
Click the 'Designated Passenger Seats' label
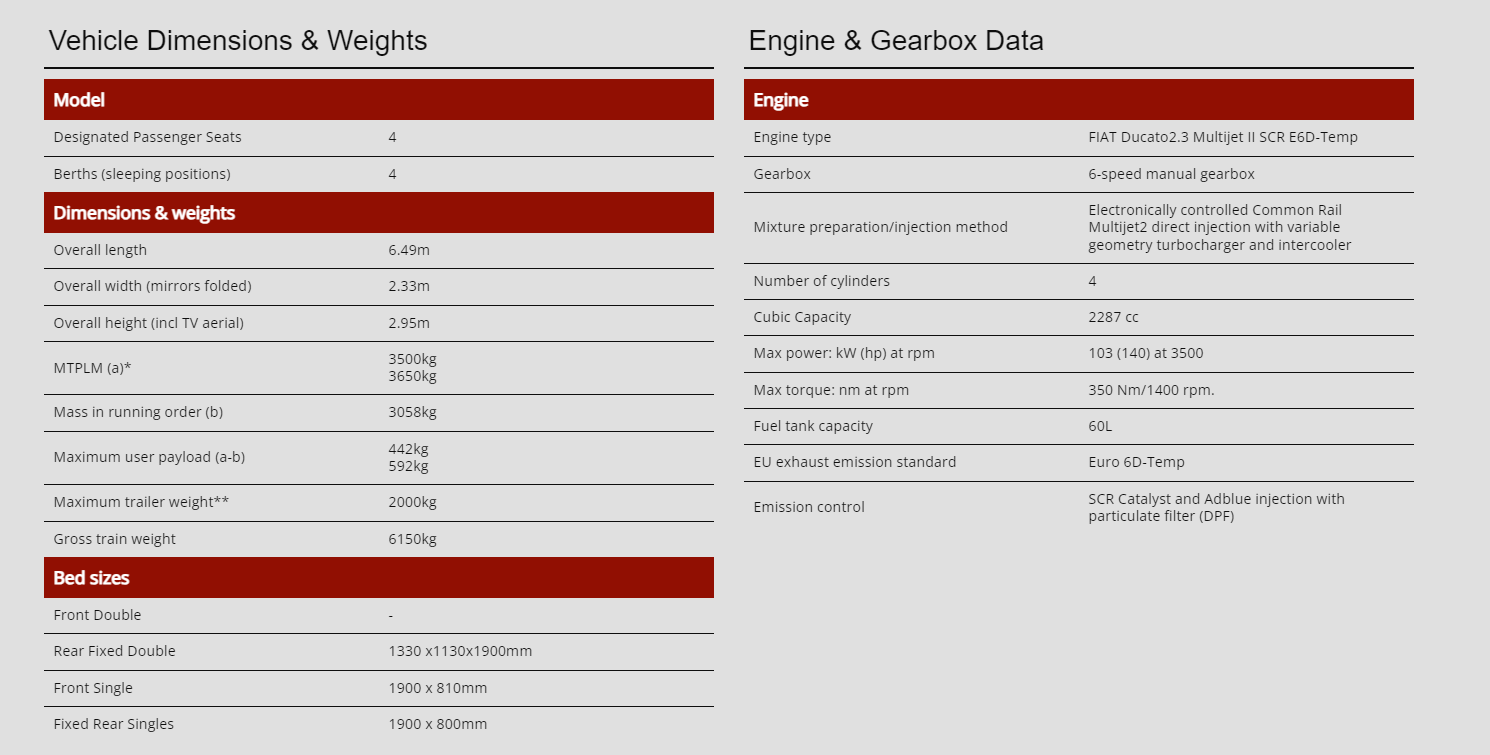click(x=147, y=137)
